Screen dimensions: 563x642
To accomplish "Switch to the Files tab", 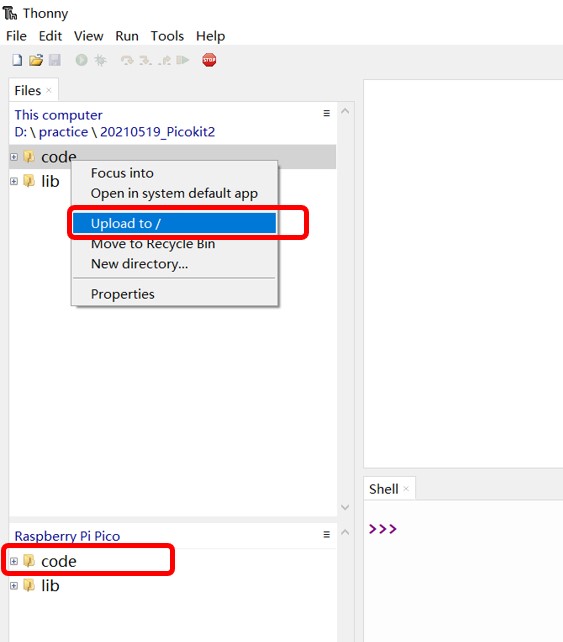I will pos(28,90).
